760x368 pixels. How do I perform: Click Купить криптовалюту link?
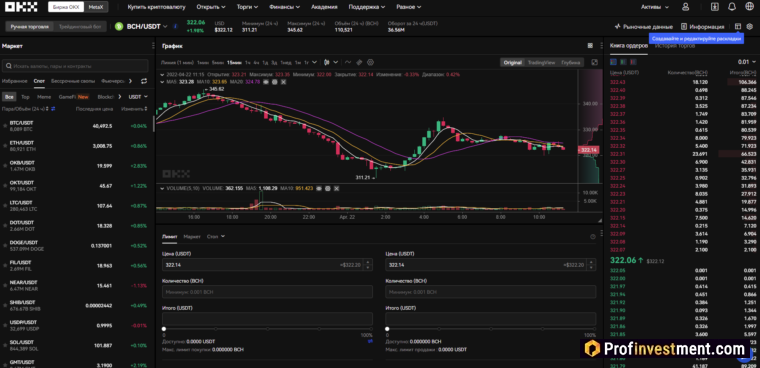coord(156,7)
